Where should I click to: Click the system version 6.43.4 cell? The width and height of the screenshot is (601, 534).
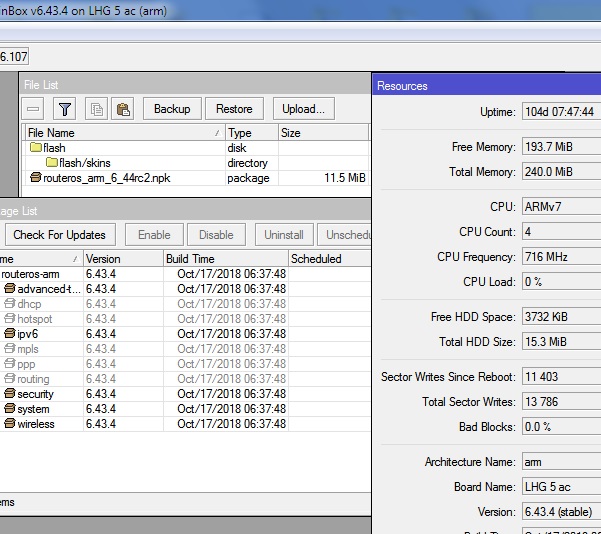click(123, 409)
